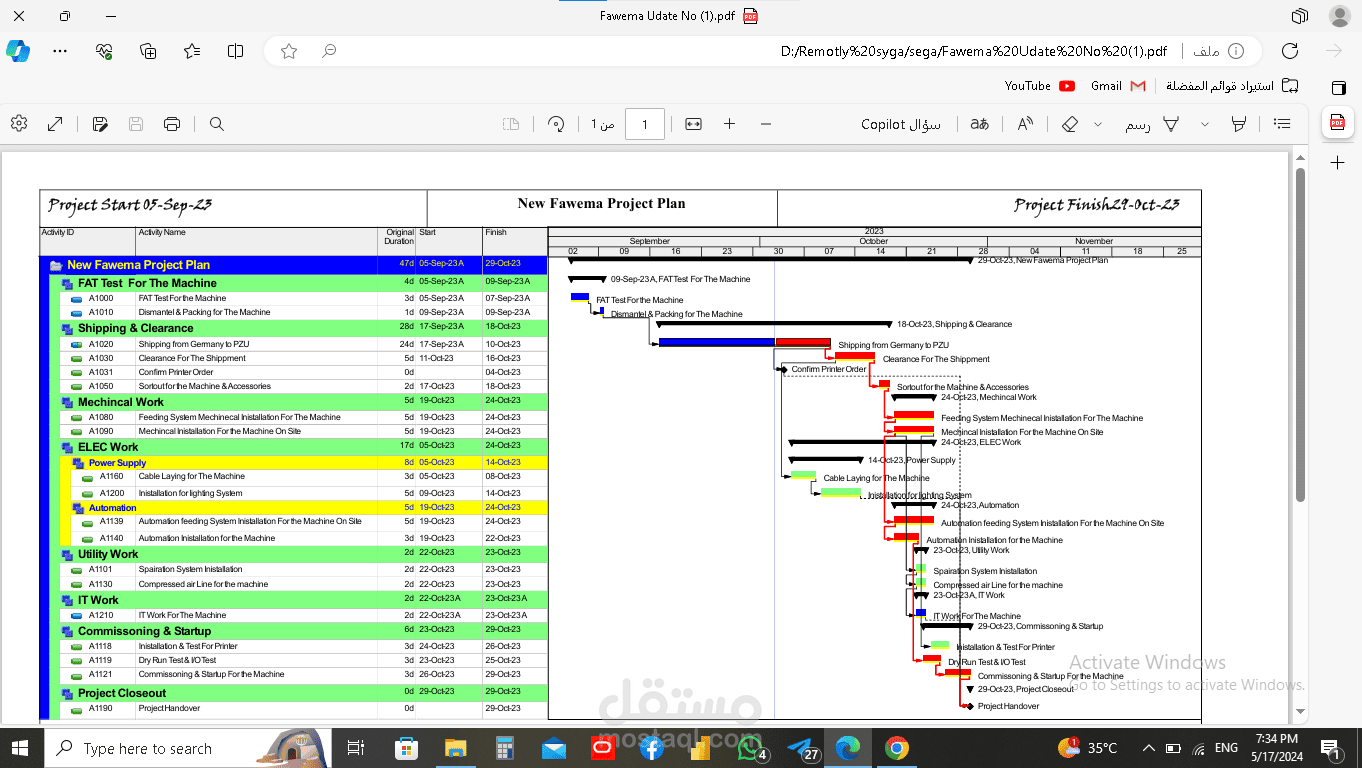Open Mail app from taskbar
This screenshot has height=768, width=1362.
click(554, 748)
